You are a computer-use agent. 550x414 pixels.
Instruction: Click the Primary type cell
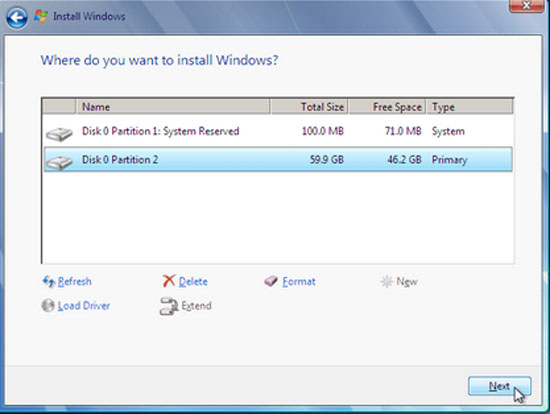(450, 160)
